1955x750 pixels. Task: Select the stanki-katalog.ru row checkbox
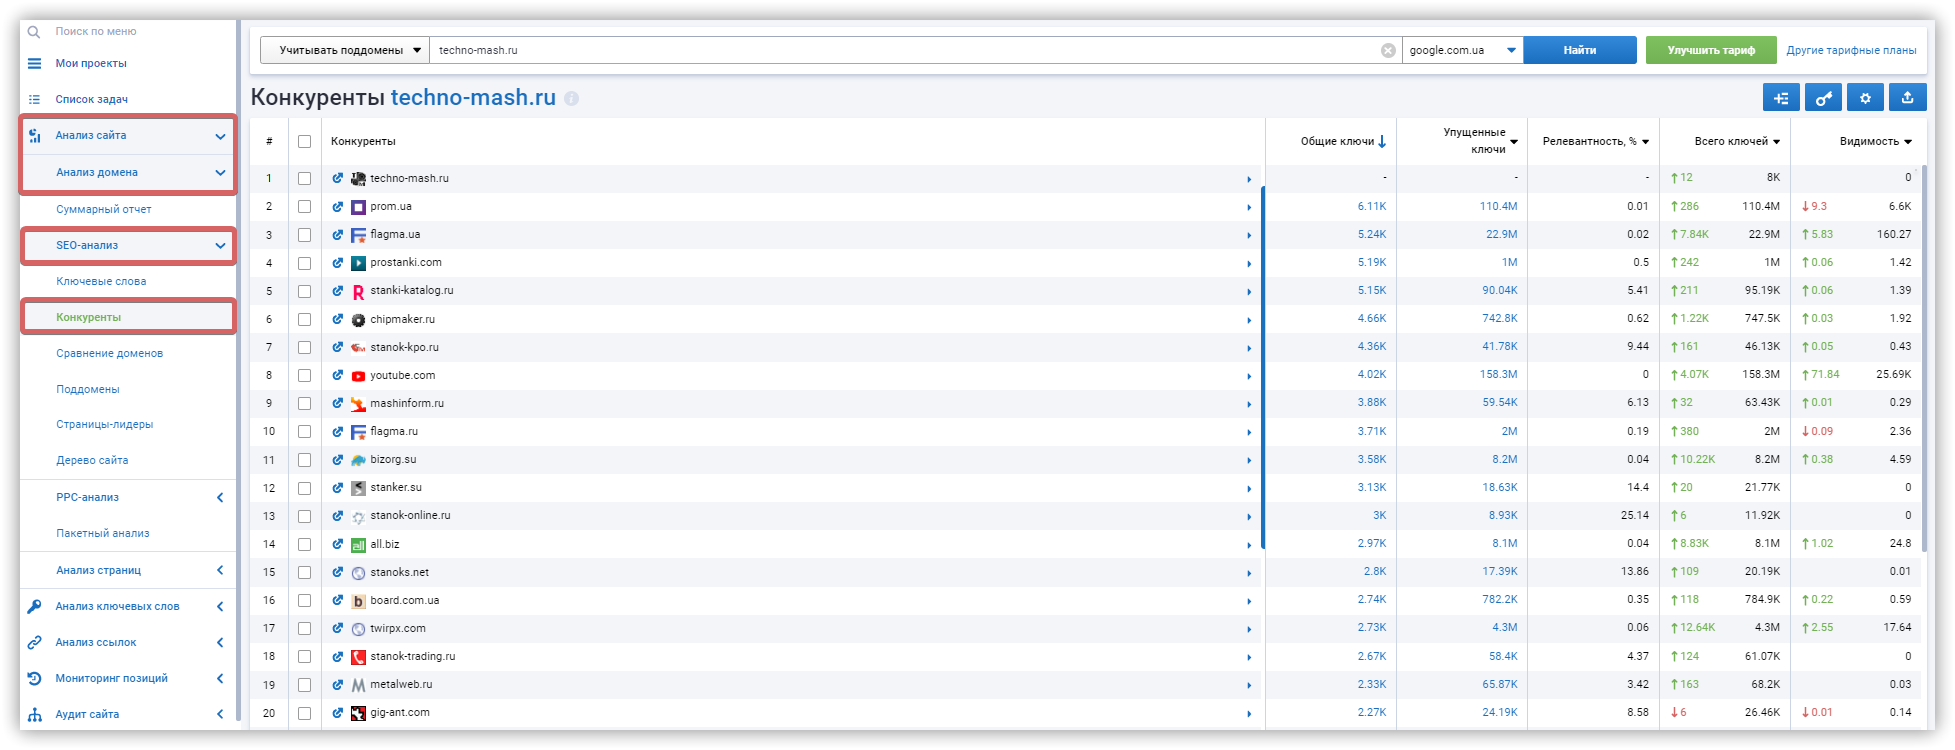coord(304,291)
